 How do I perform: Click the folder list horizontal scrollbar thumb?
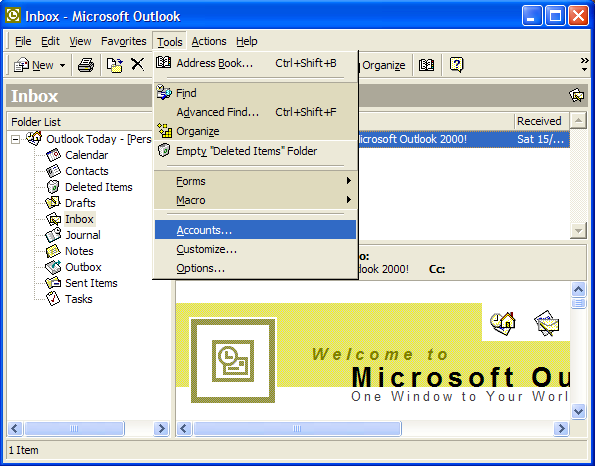[74, 428]
